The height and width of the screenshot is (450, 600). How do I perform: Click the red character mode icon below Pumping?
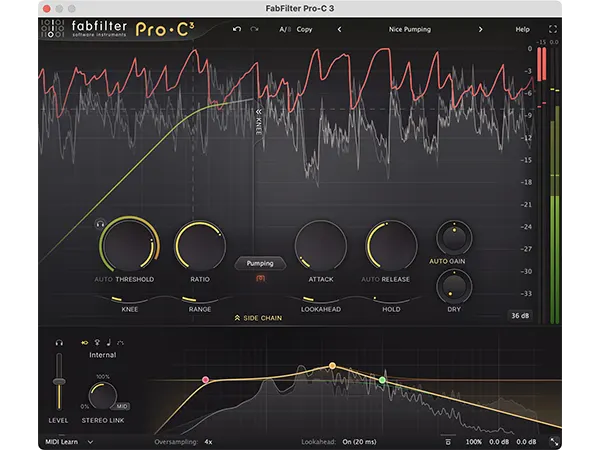260,279
